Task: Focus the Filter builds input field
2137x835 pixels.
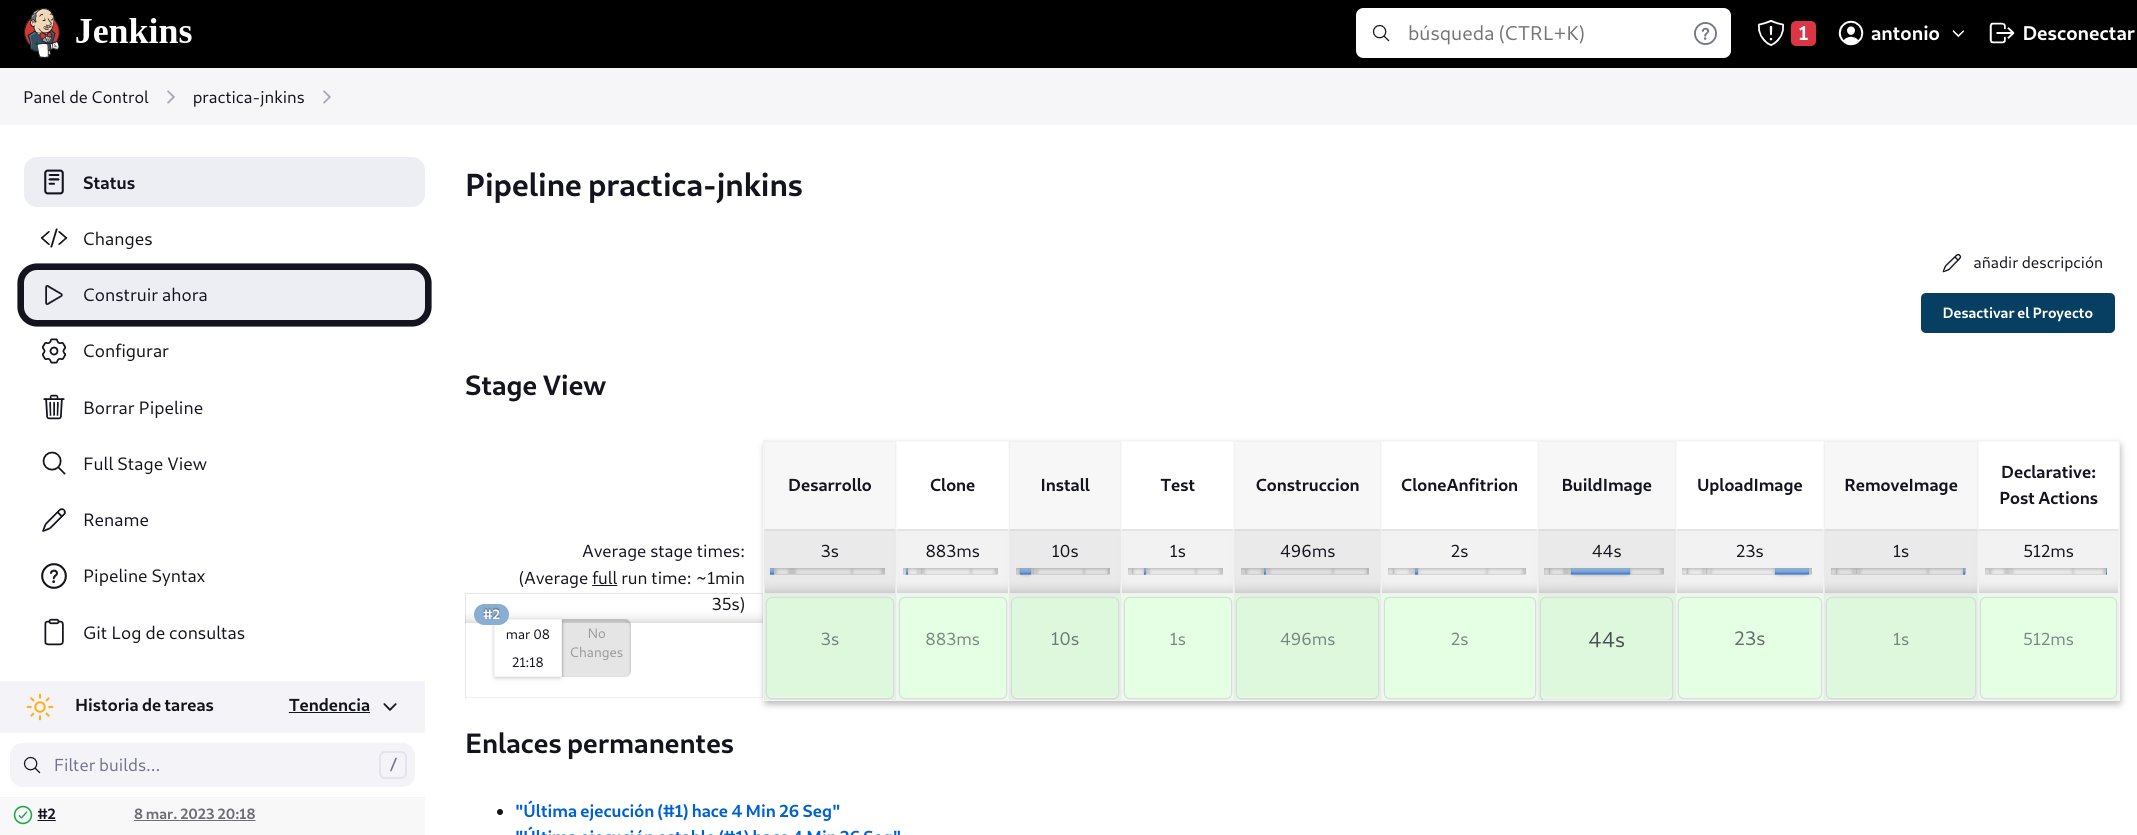Action: [x=212, y=765]
